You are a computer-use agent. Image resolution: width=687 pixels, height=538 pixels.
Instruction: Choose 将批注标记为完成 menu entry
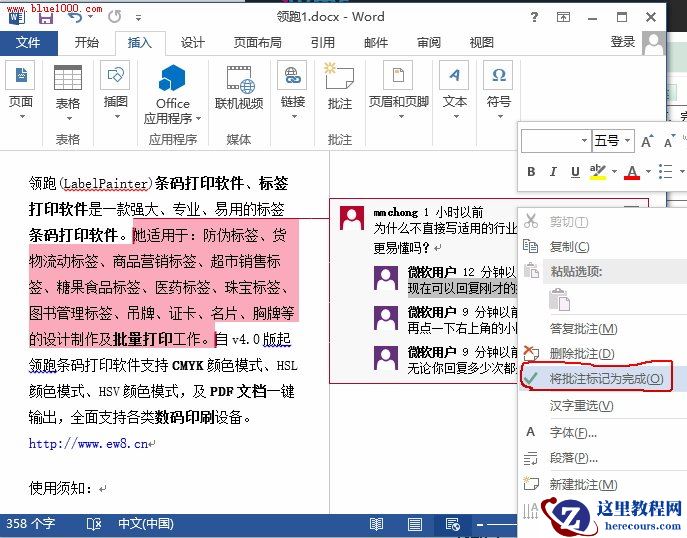606,379
